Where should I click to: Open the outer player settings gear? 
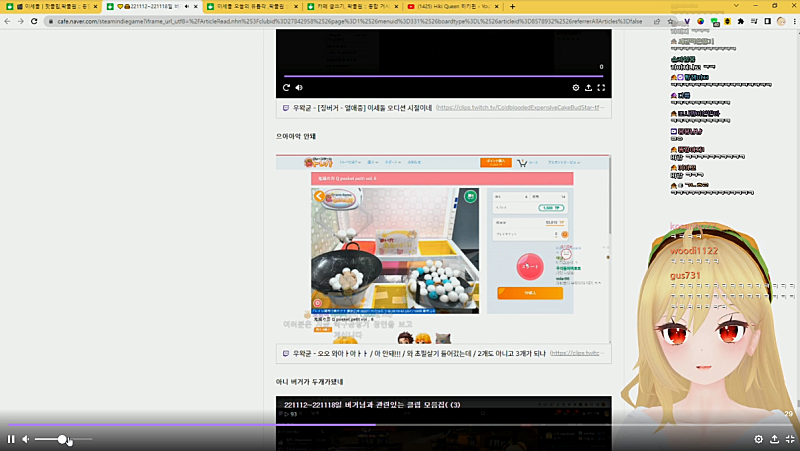[x=759, y=439]
